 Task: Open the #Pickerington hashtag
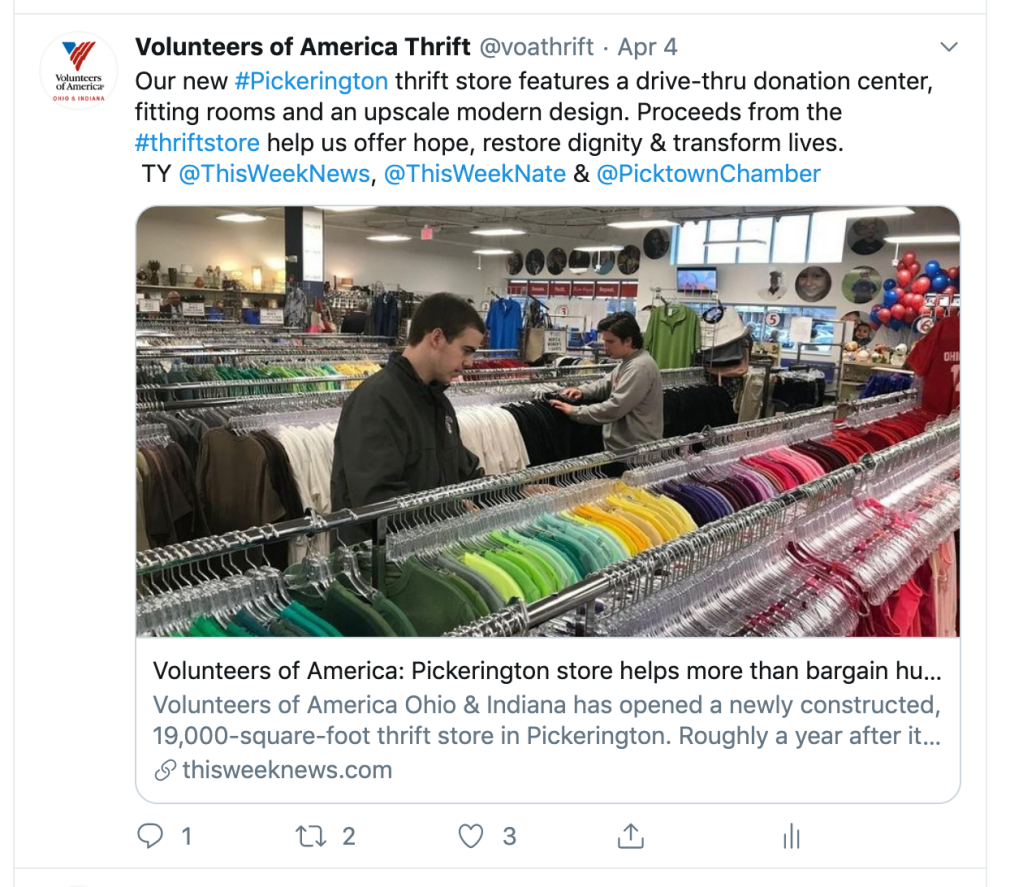(x=311, y=82)
